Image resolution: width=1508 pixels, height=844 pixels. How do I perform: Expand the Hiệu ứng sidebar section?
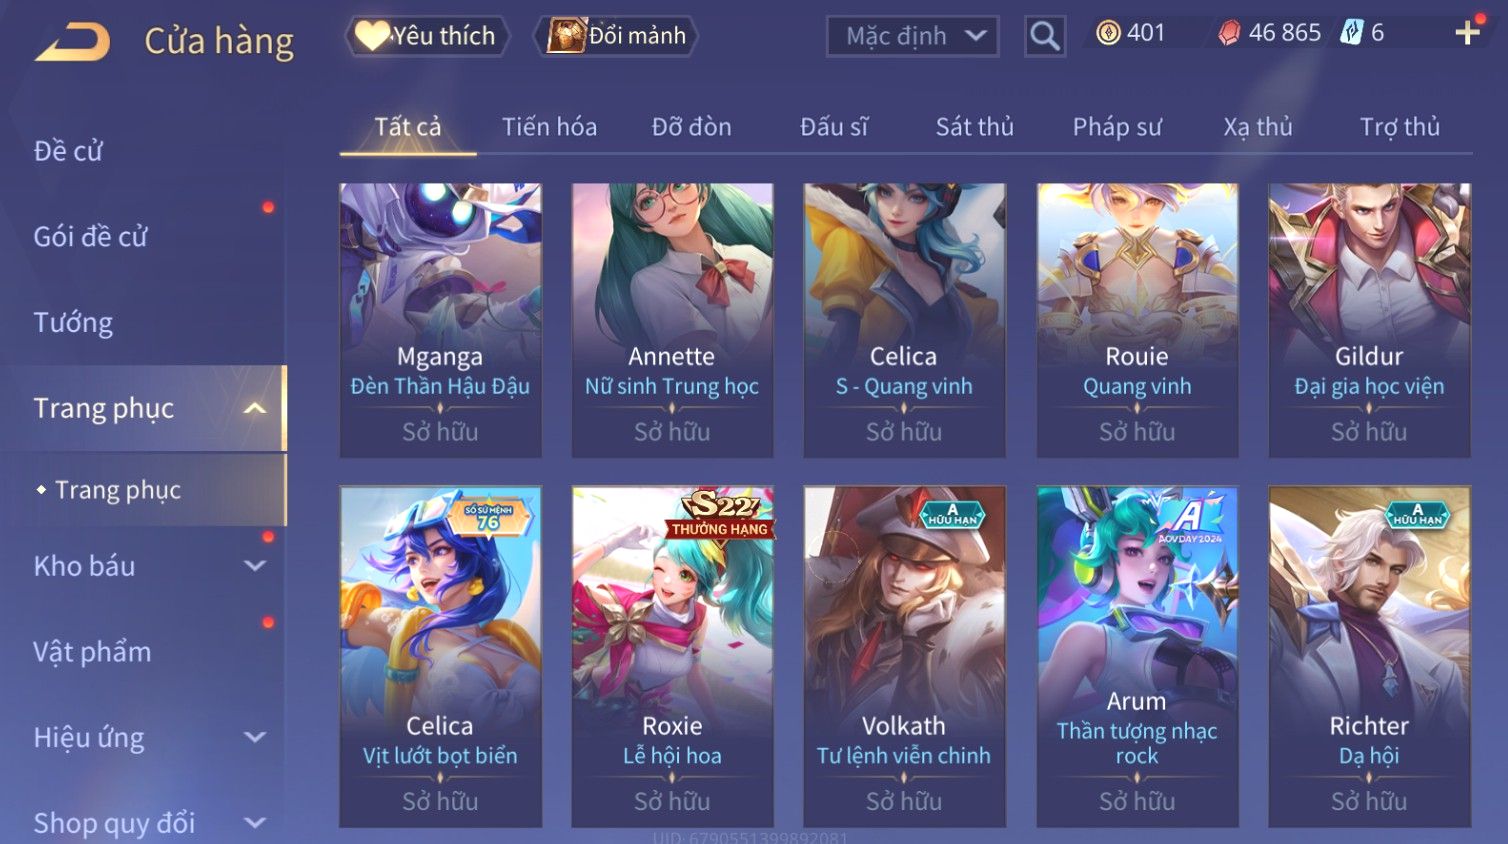coord(255,737)
